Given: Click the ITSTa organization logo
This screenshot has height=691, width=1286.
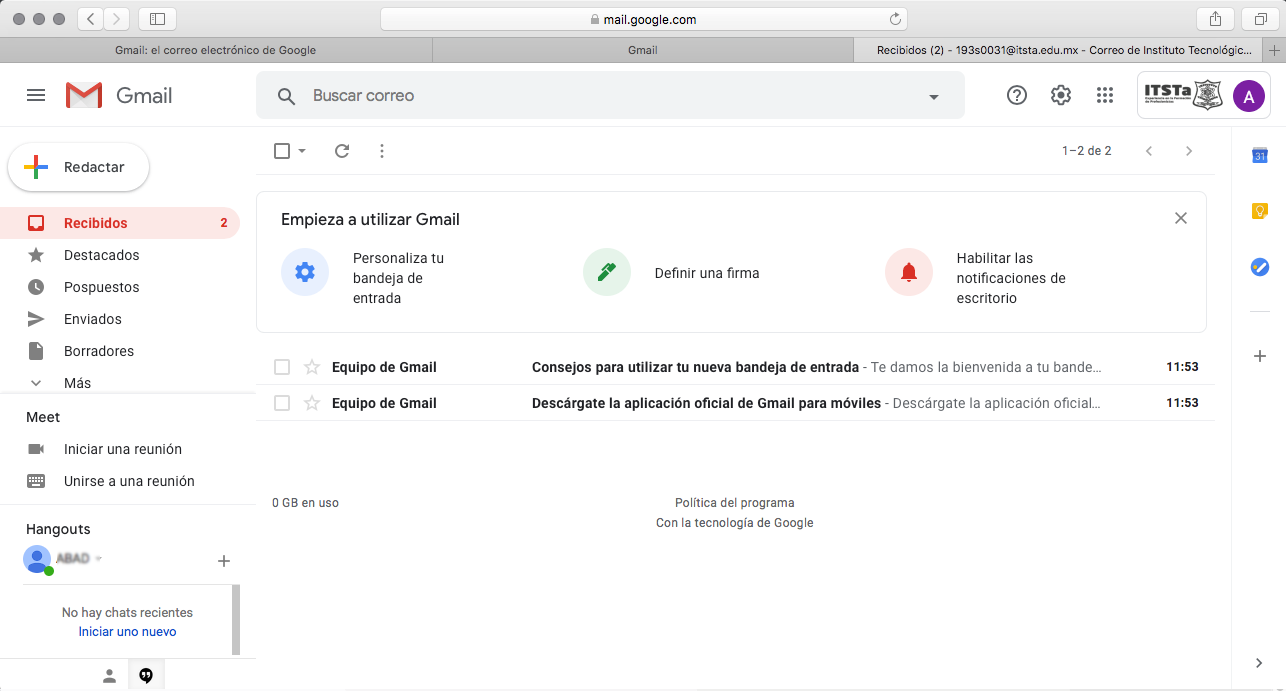Looking at the screenshot, I should [1185, 96].
